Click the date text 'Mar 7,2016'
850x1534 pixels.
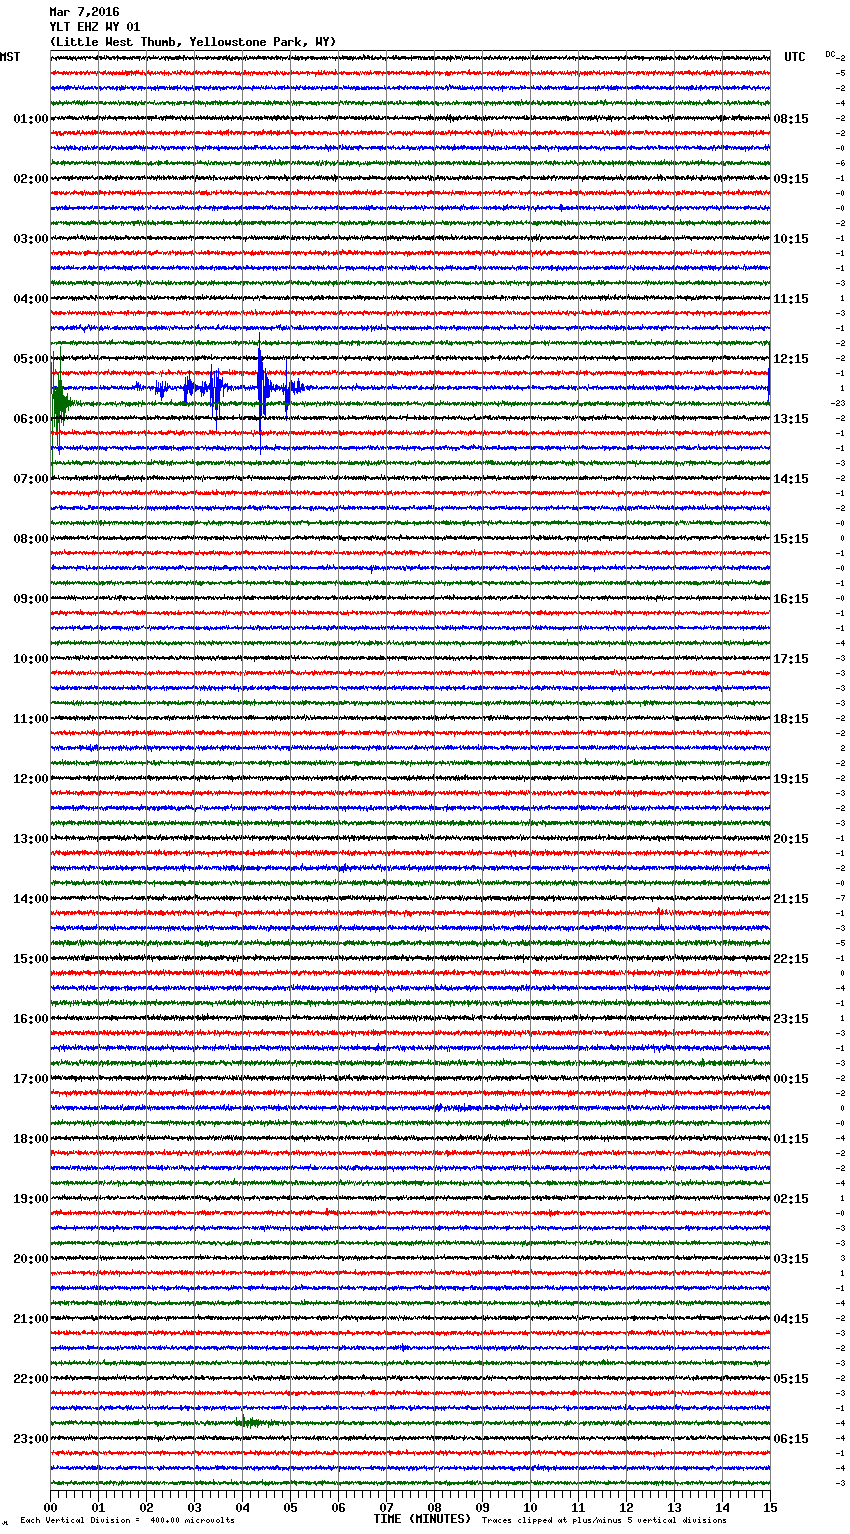(x=84, y=12)
